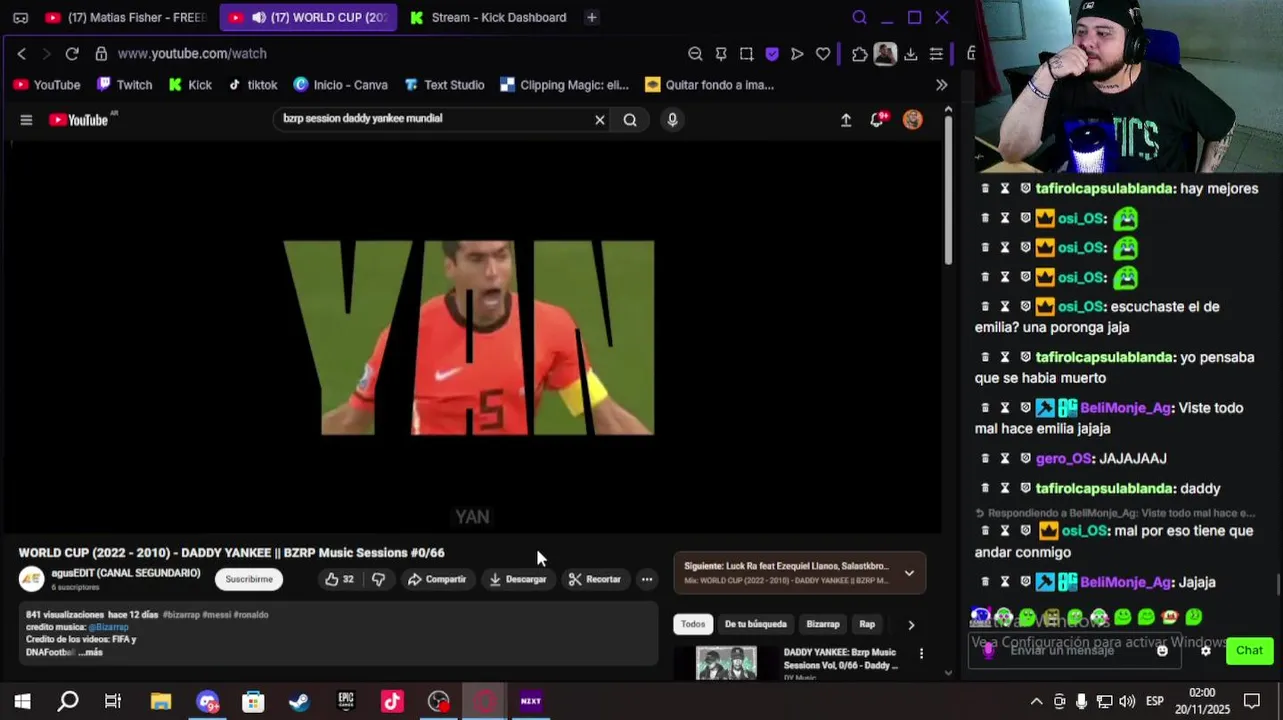1283x720 pixels.
Task: Go to the YouTube home logo
Action: click(79, 120)
